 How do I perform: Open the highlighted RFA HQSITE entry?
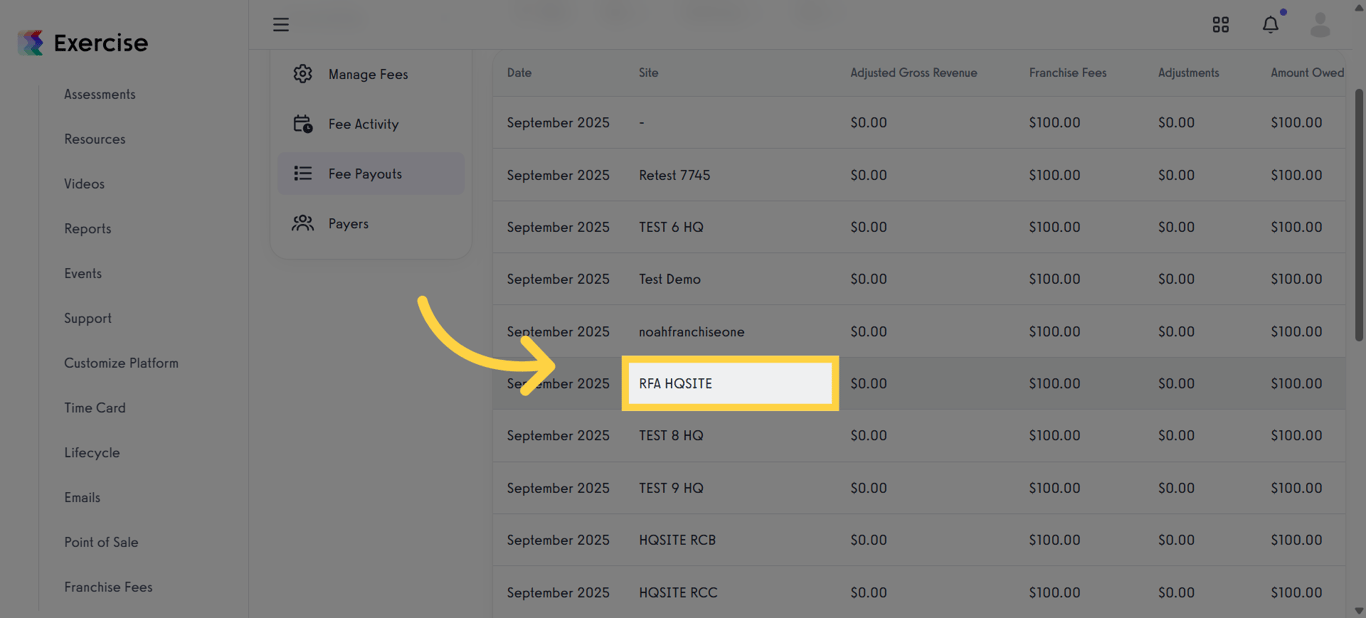click(x=730, y=383)
